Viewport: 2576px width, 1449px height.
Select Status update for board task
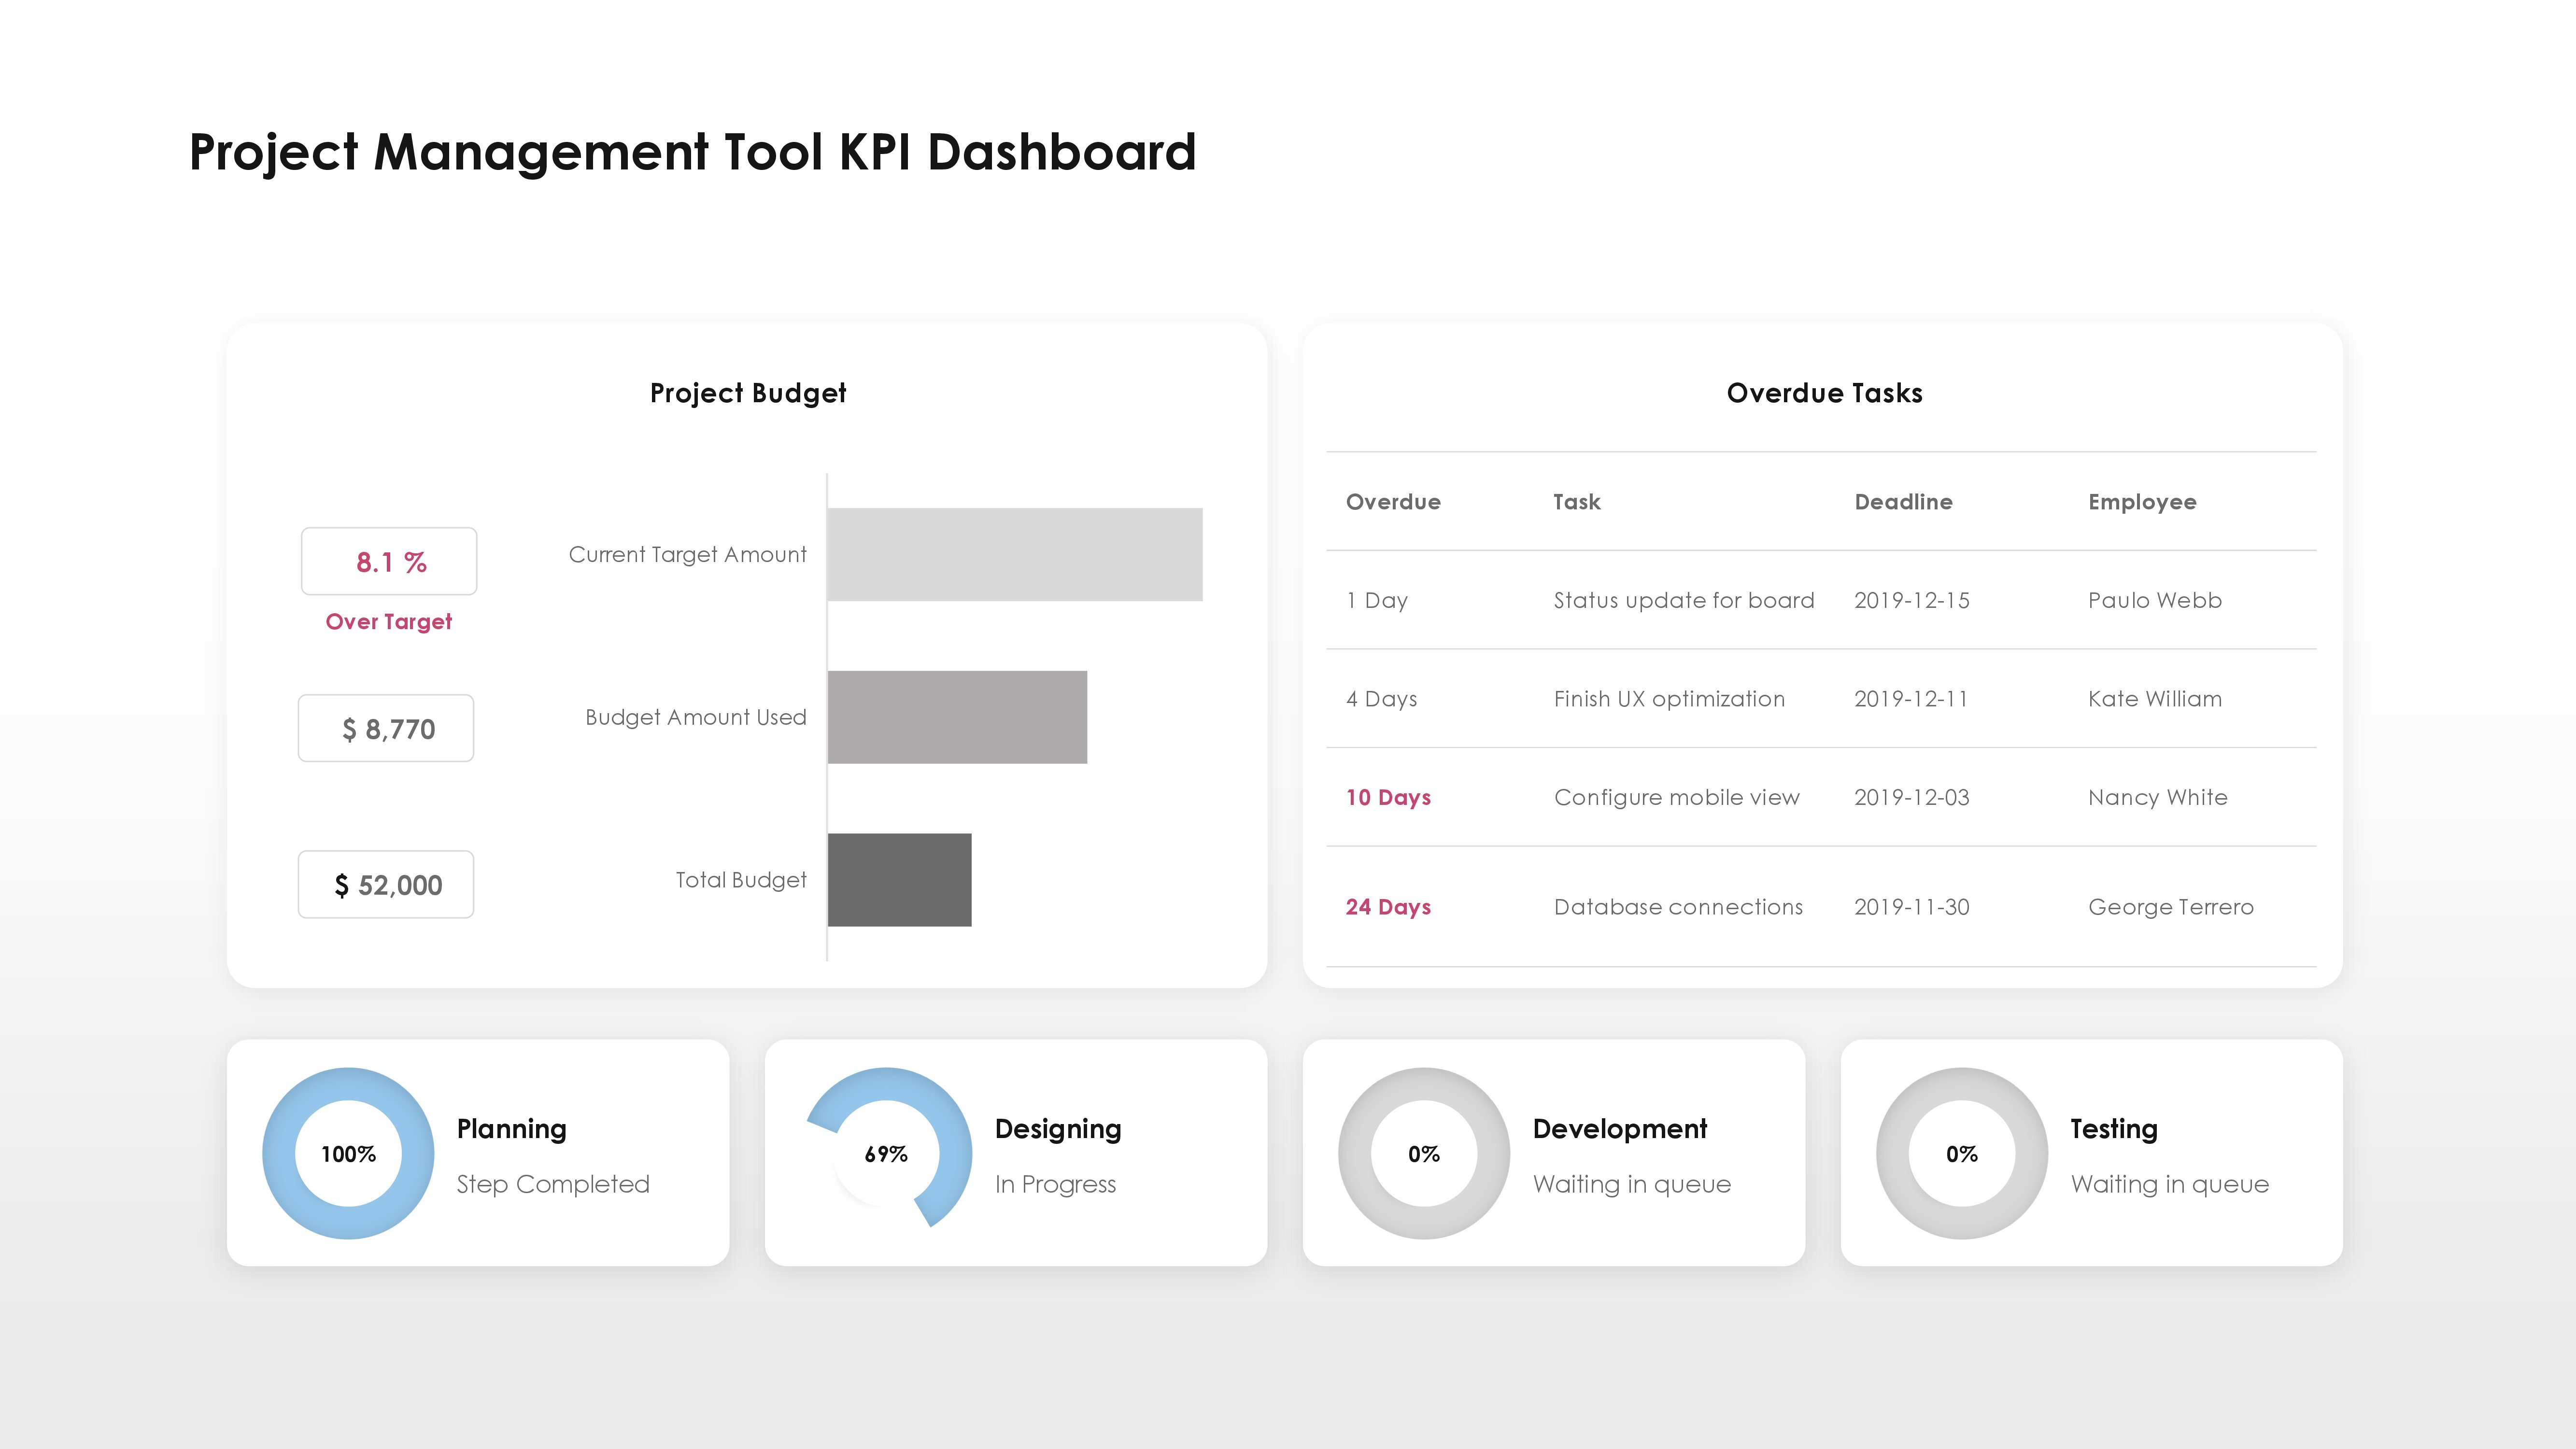pos(1683,600)
